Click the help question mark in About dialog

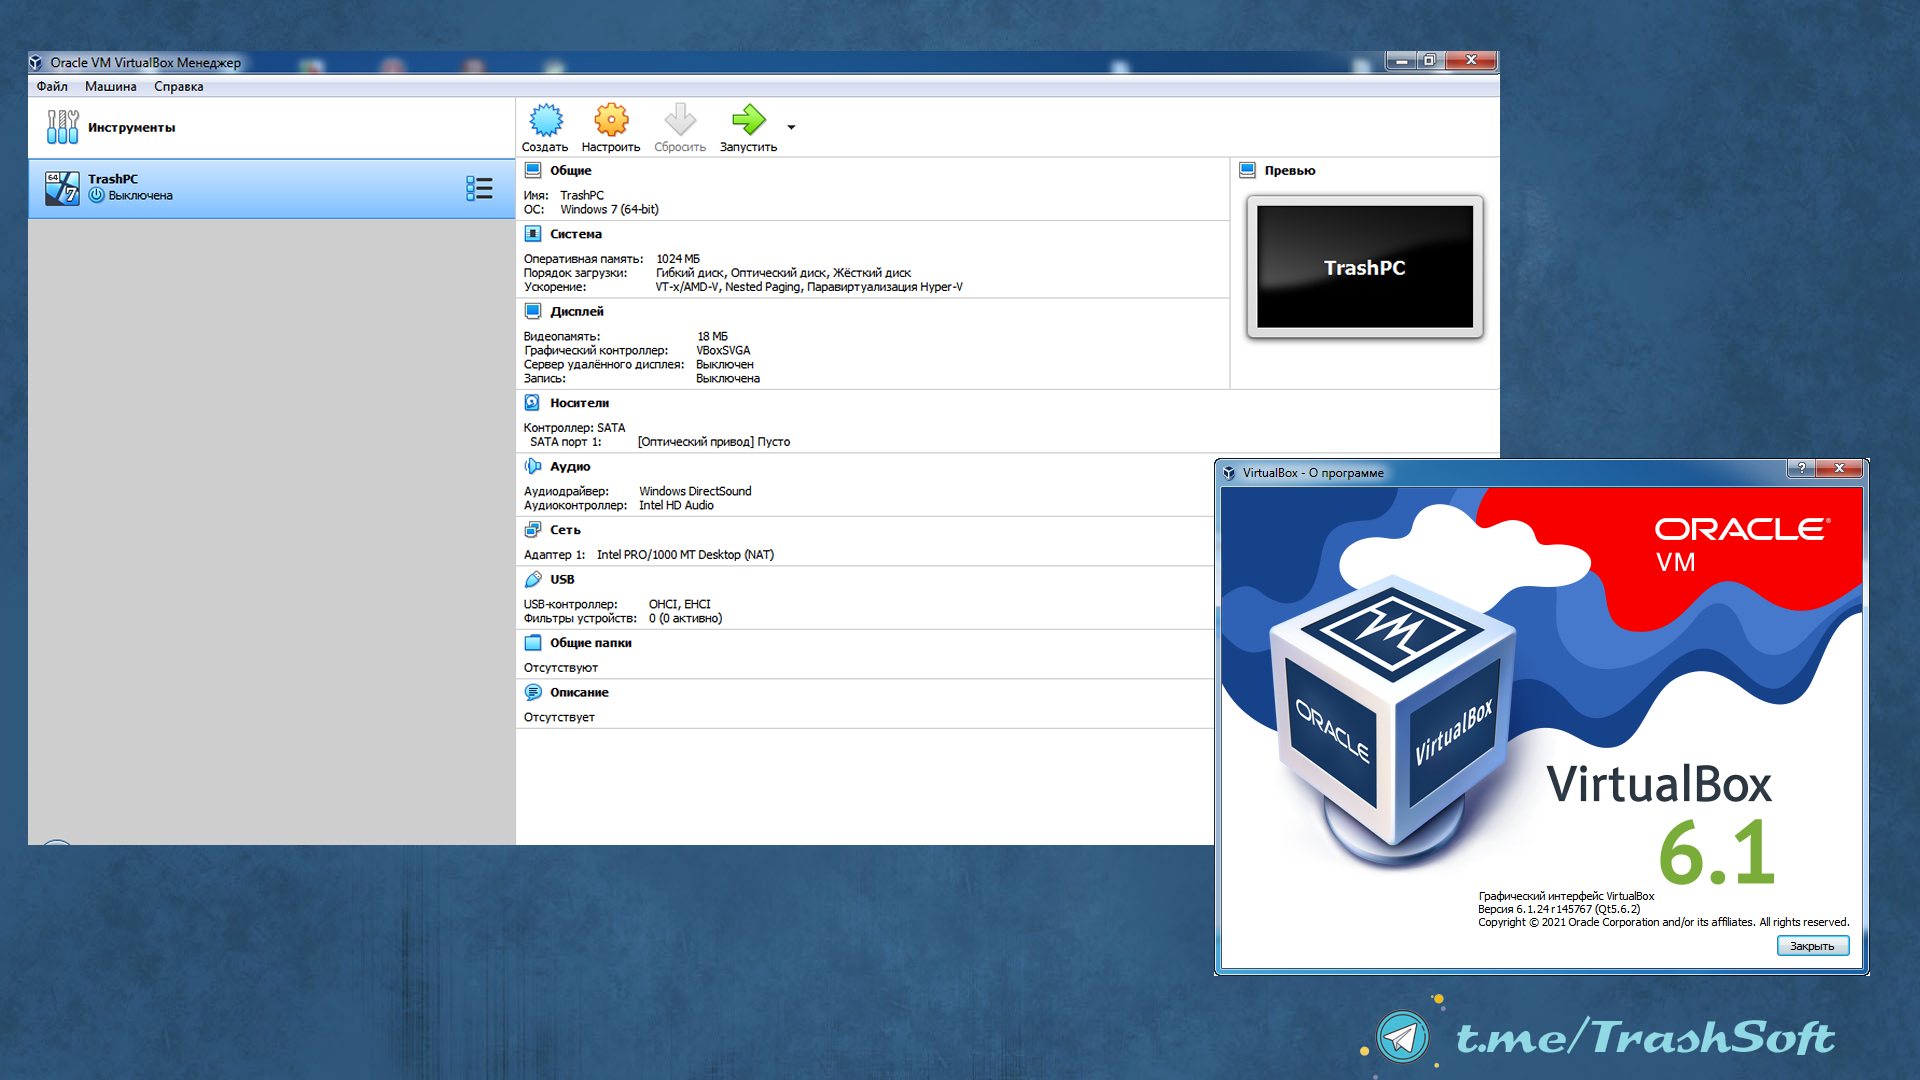1801,469
